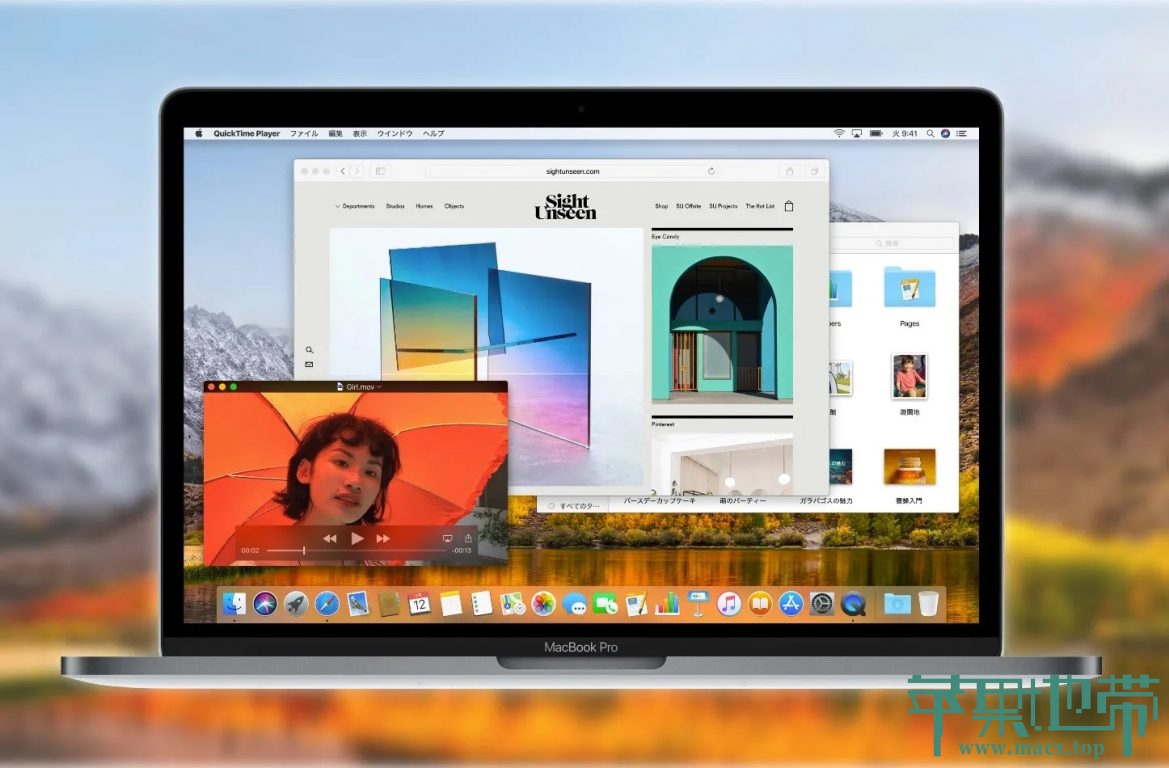Click the fast-forward button in Girl.mov
This screenshot has height=768, width=1169.
pyautogui.click(x=382, y=539)
